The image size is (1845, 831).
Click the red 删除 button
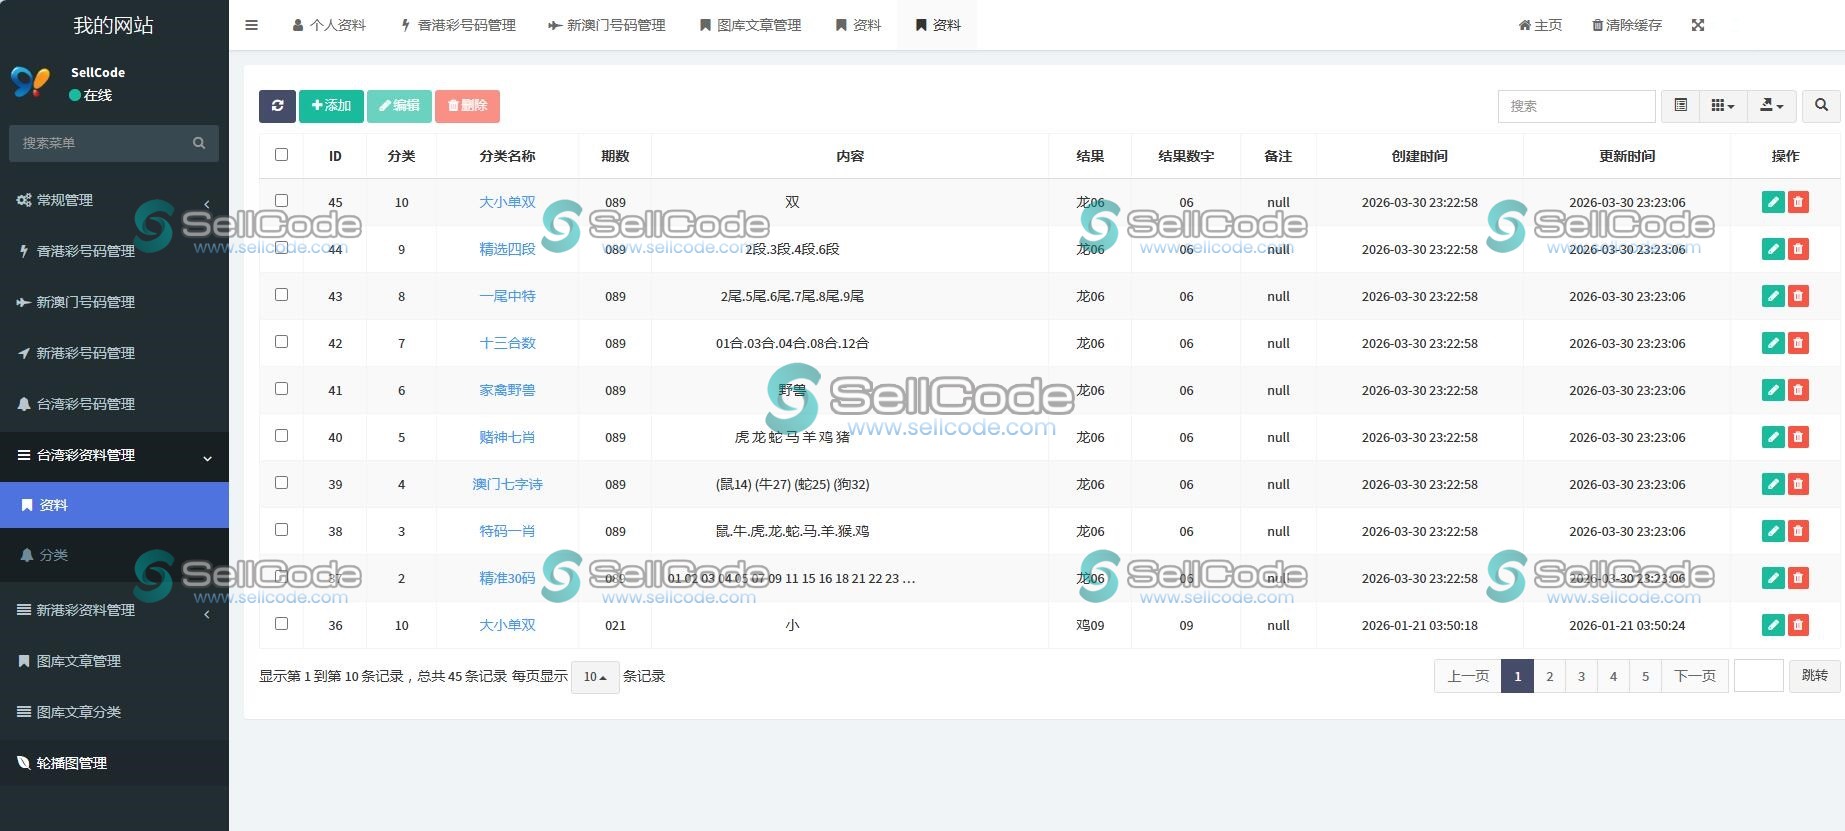point(467,106)
